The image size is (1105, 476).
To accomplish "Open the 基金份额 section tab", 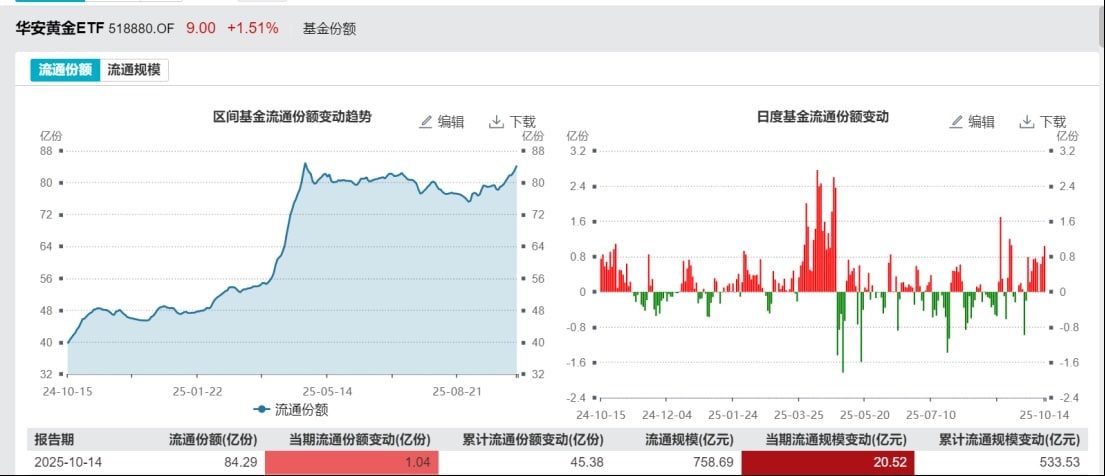I will coord(329,28).
